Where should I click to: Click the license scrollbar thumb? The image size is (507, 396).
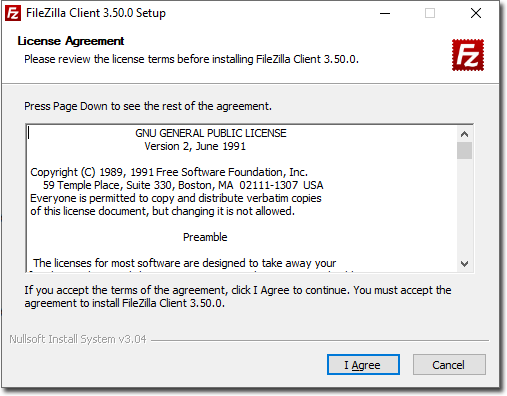click(x=464, y=151)
